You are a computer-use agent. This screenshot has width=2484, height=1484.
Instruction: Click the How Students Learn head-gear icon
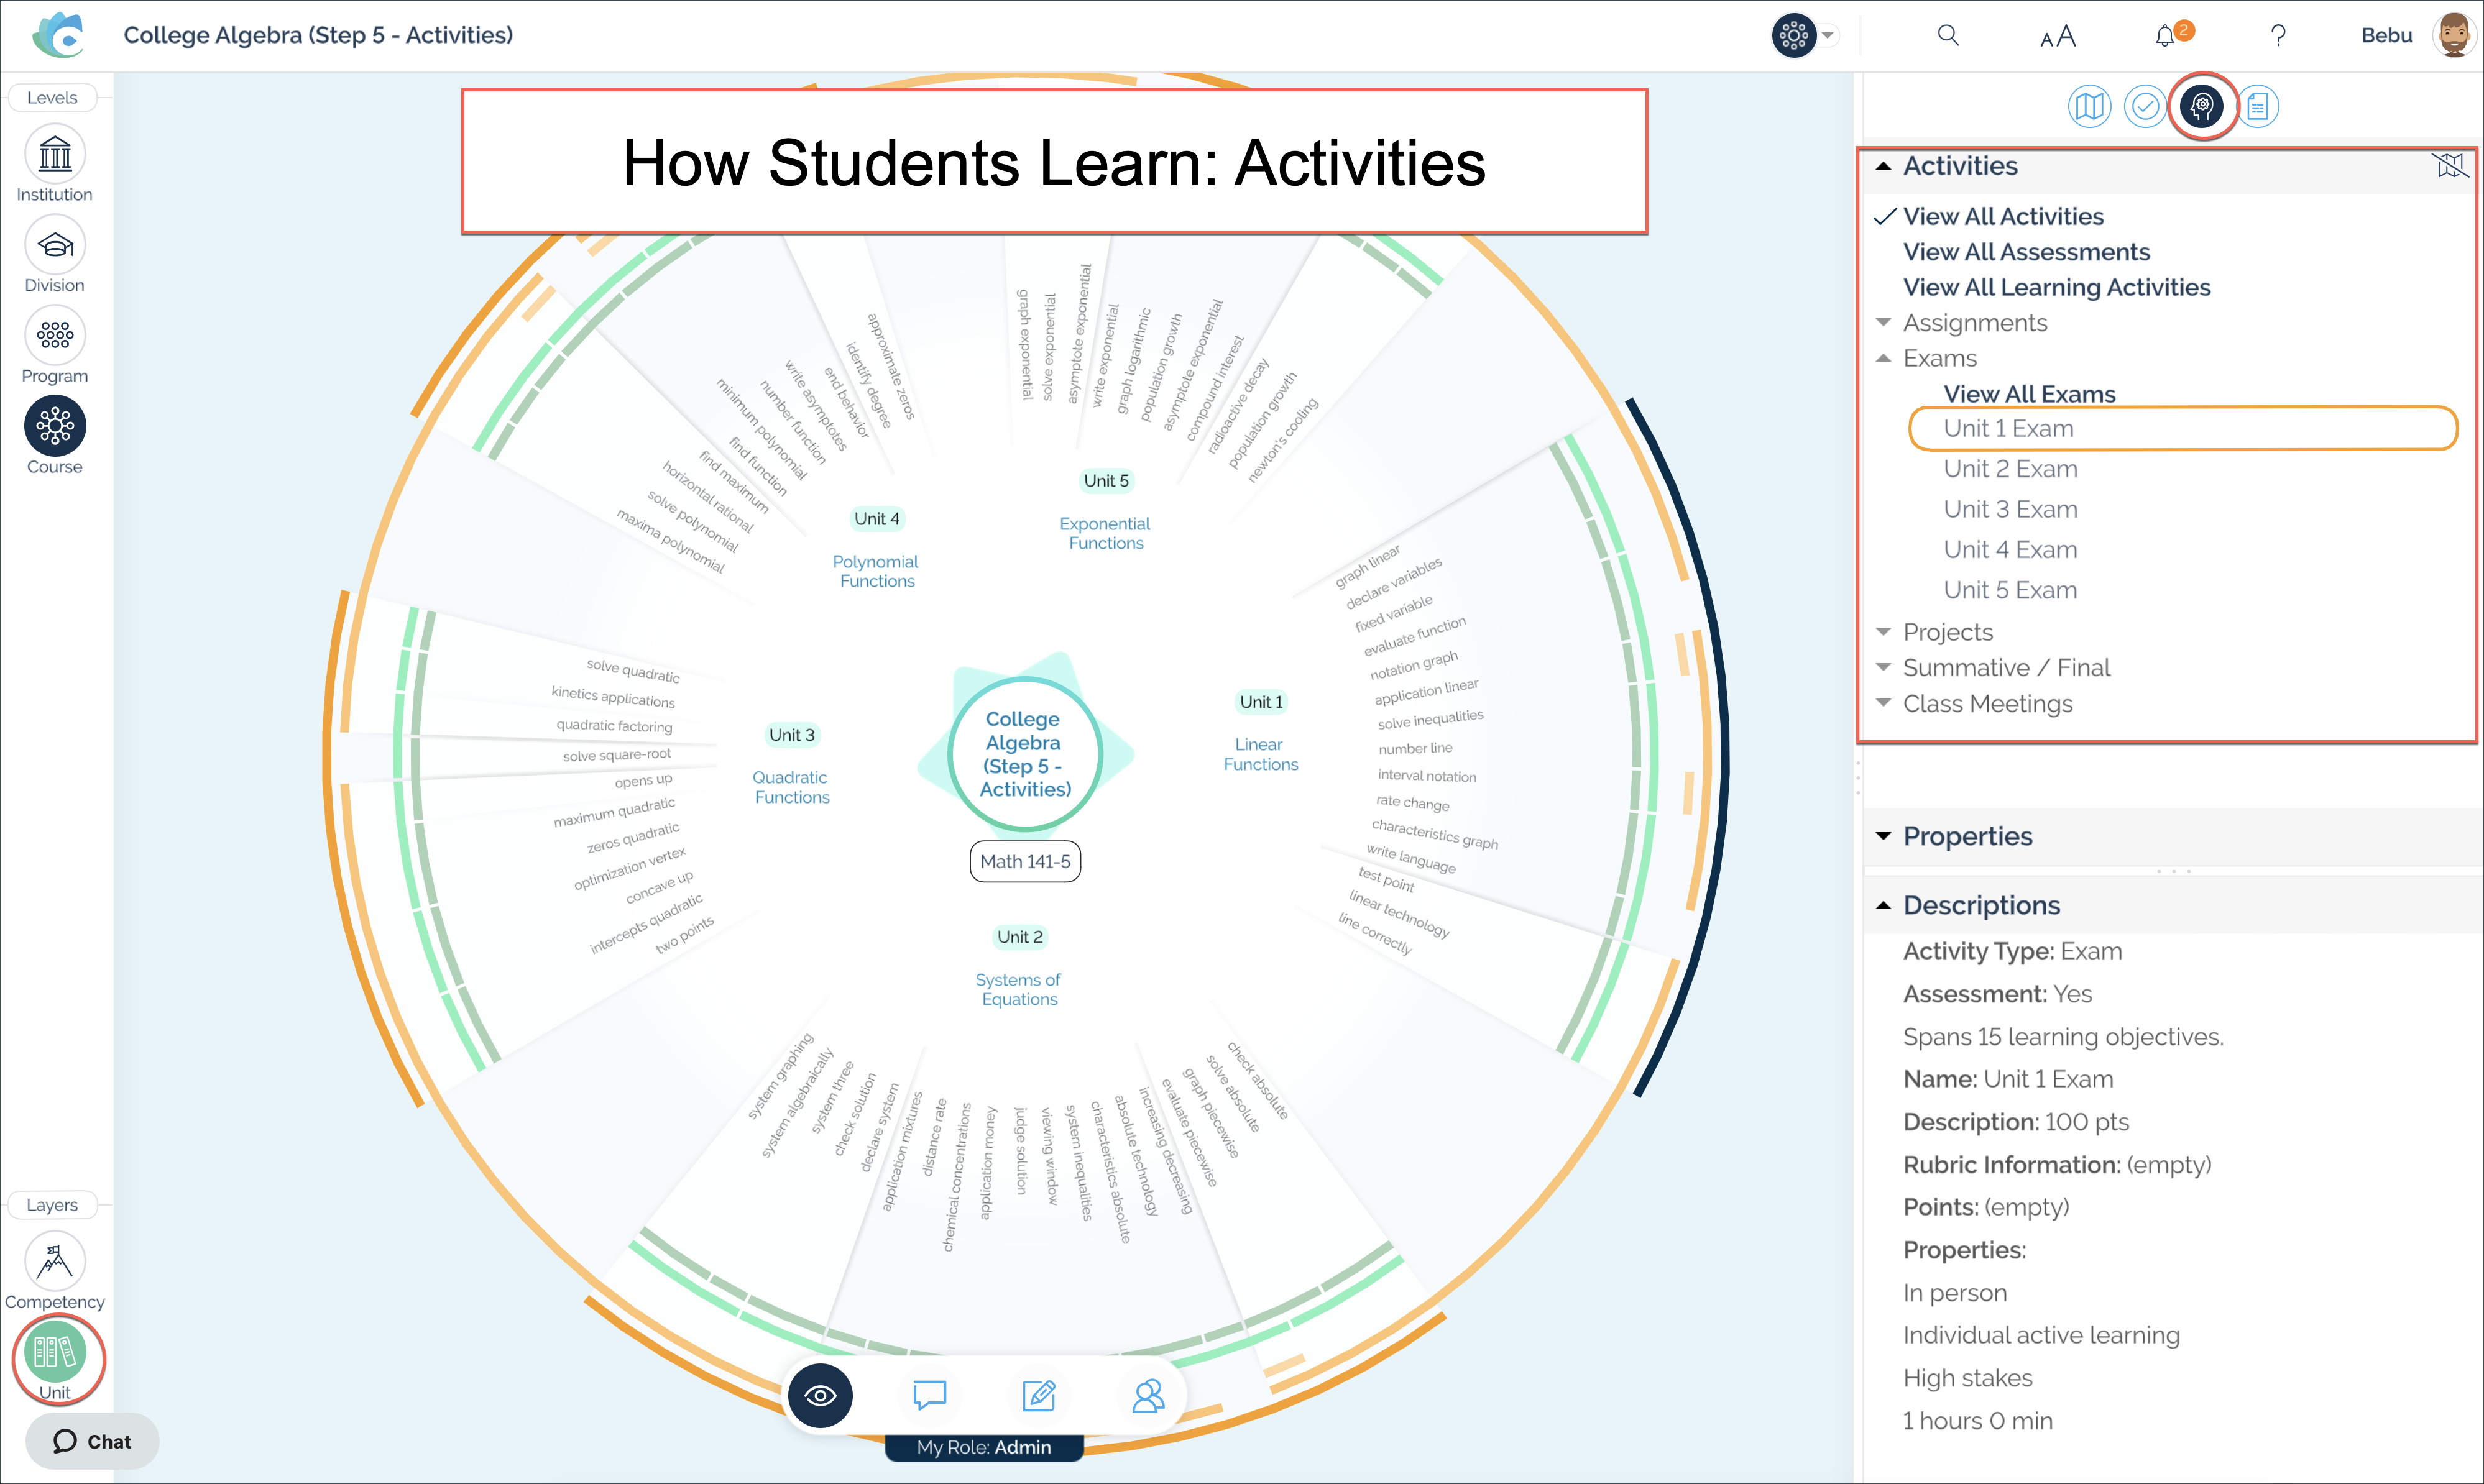(2202, 105)
